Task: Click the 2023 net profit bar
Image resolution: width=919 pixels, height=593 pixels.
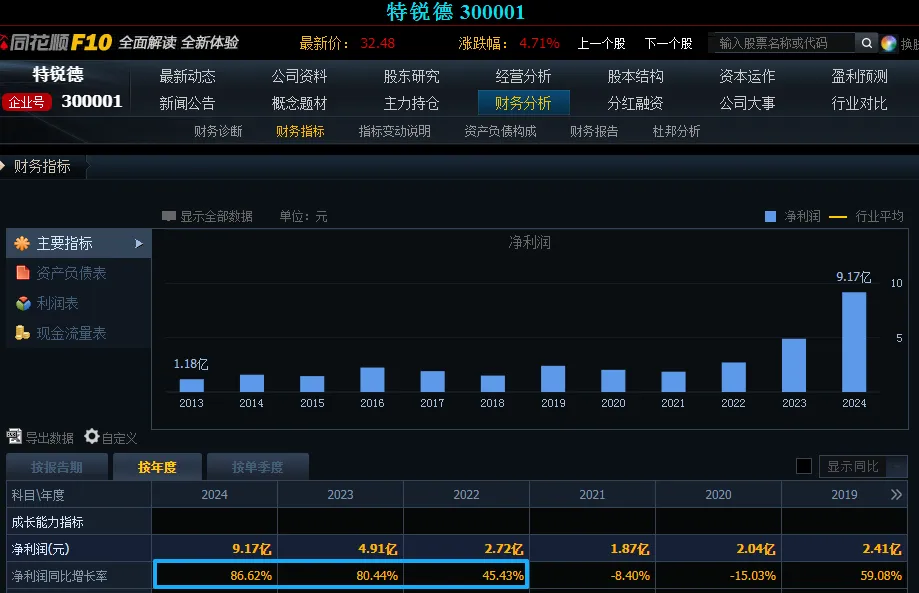Action: [794, 365]
